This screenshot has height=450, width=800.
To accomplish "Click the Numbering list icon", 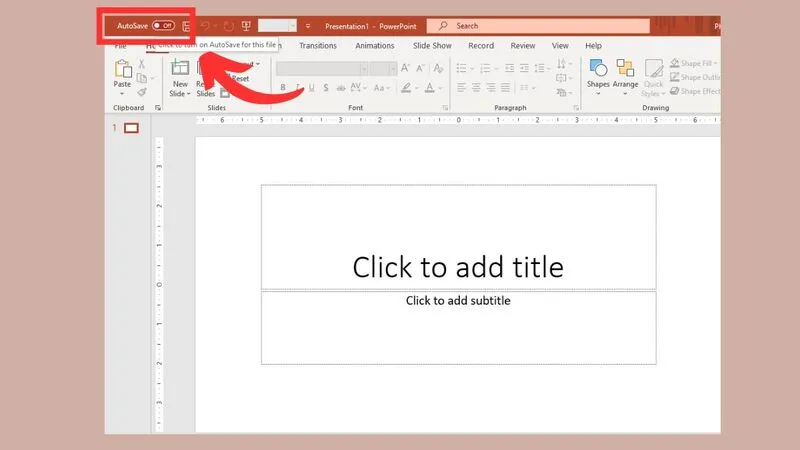I will tap(485, 68).
